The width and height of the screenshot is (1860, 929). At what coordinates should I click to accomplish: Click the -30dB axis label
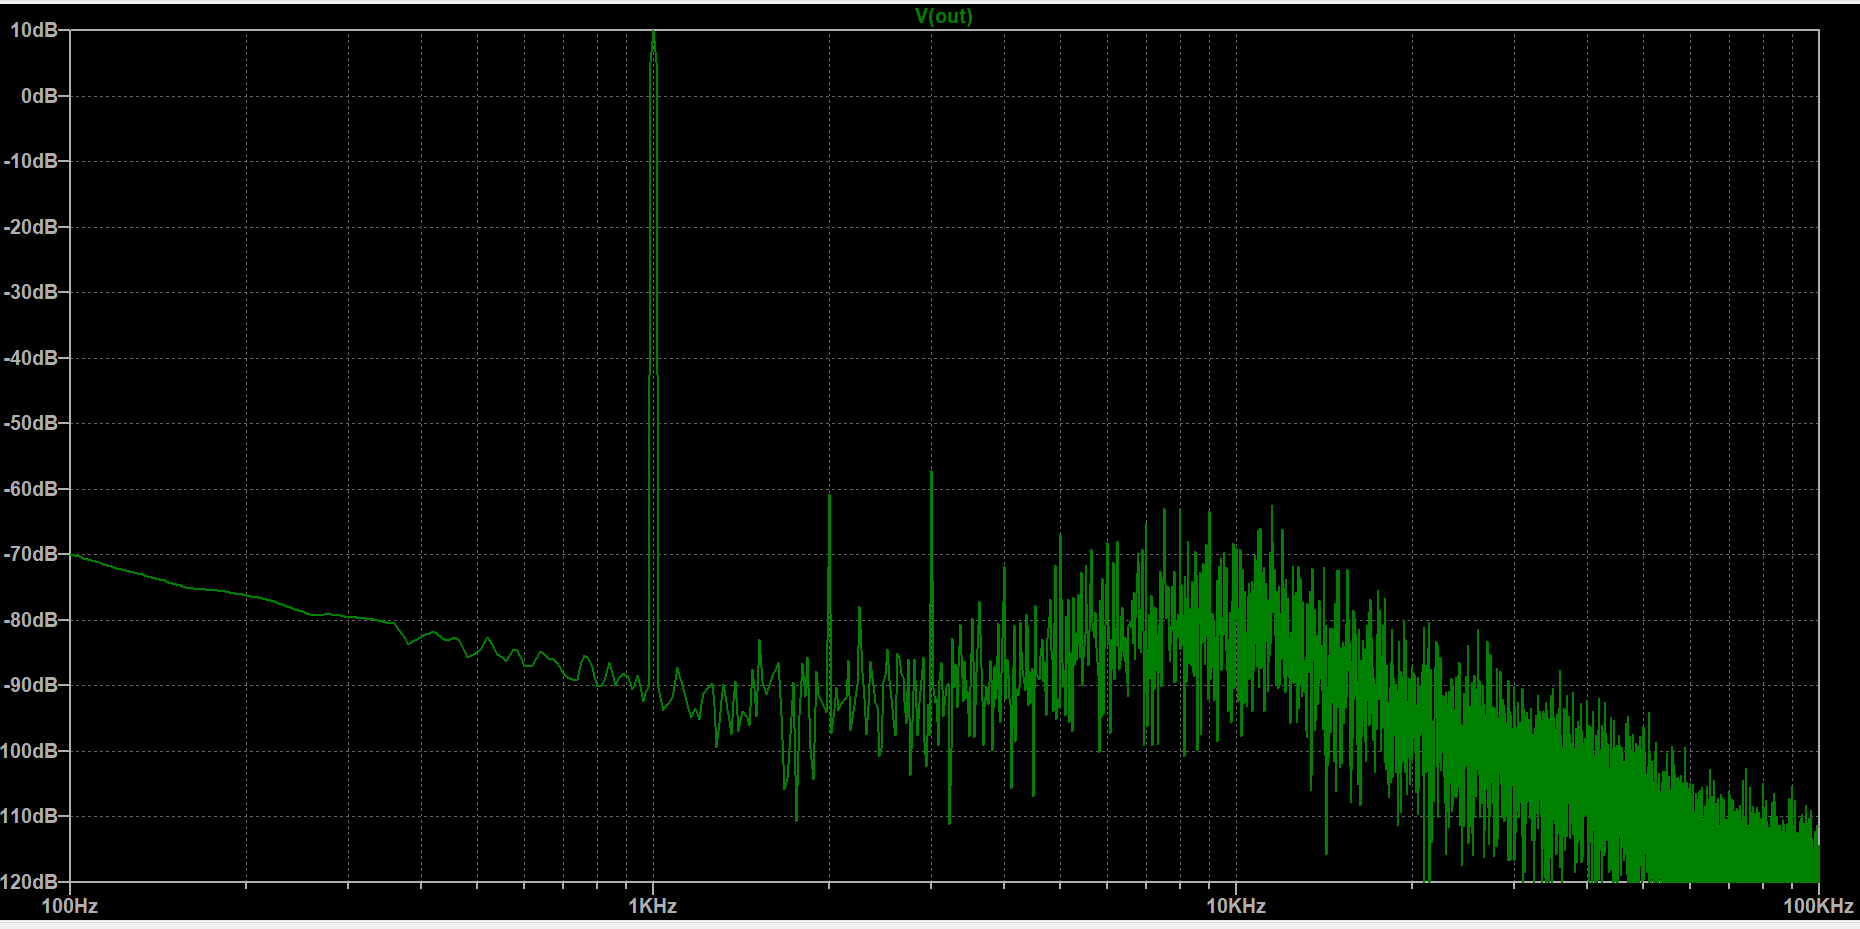30,292
